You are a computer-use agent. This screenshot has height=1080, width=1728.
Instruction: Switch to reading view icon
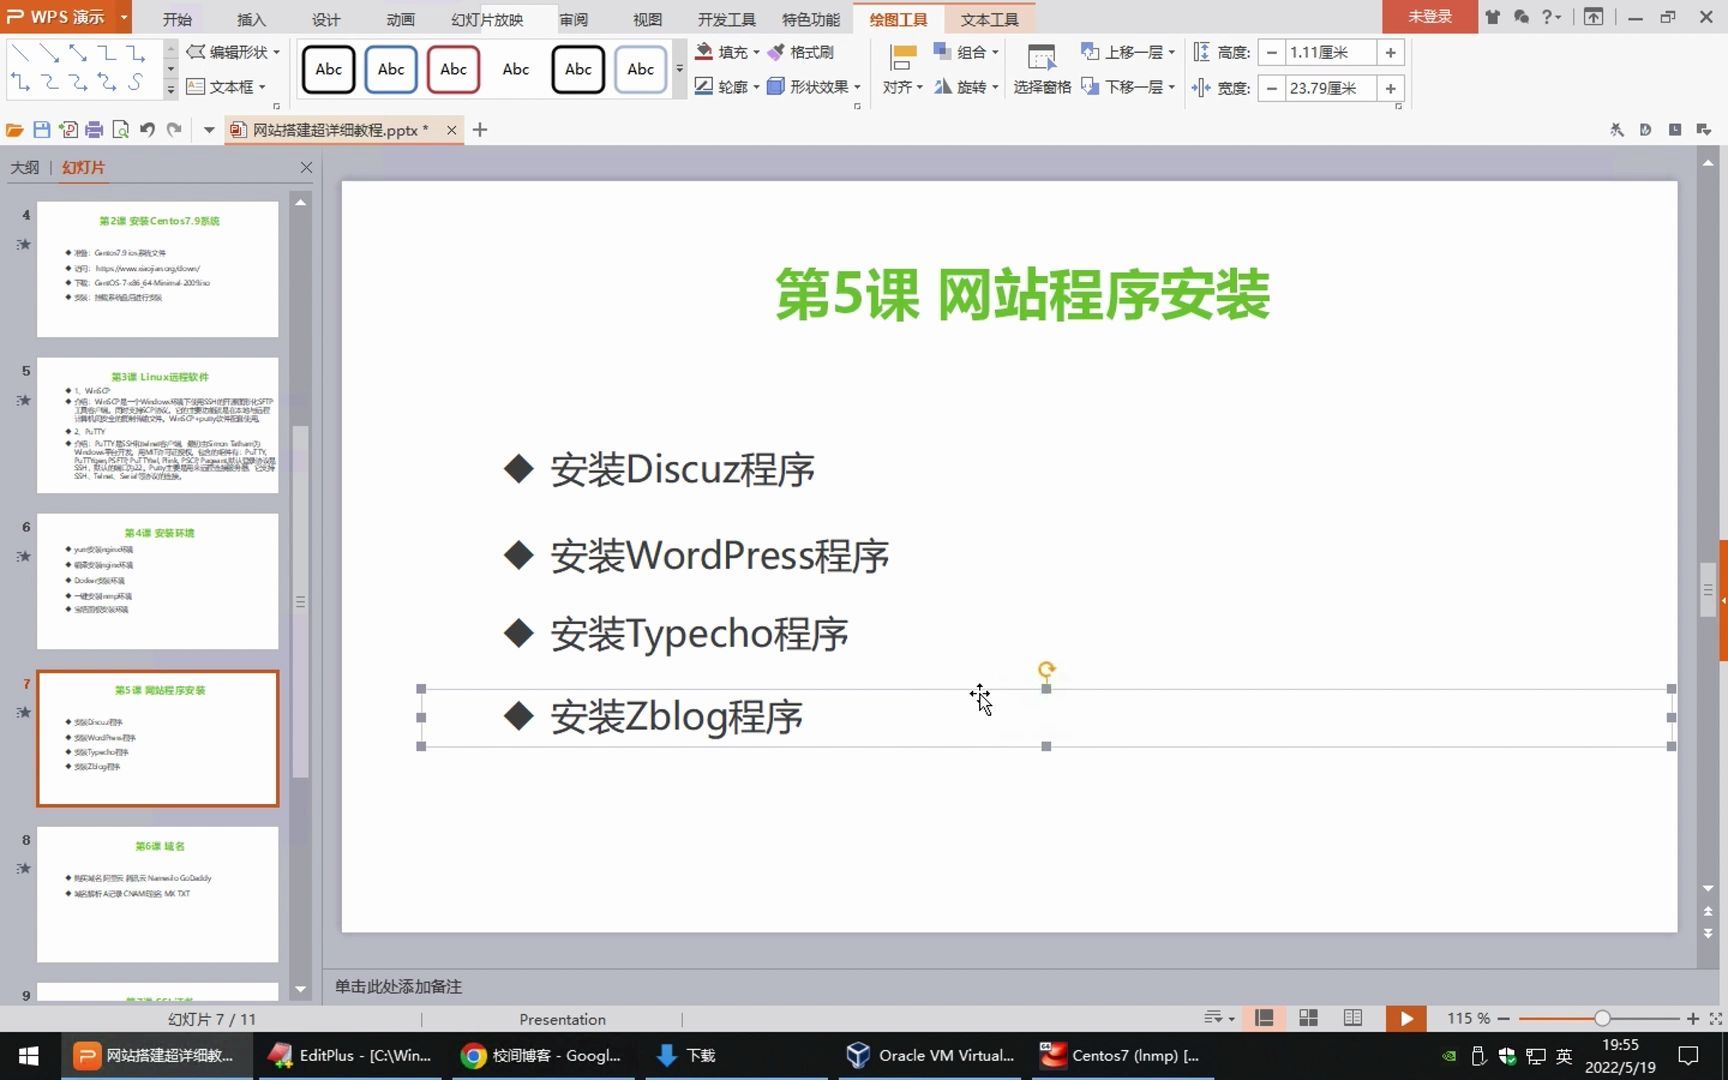[1353, 1018]
